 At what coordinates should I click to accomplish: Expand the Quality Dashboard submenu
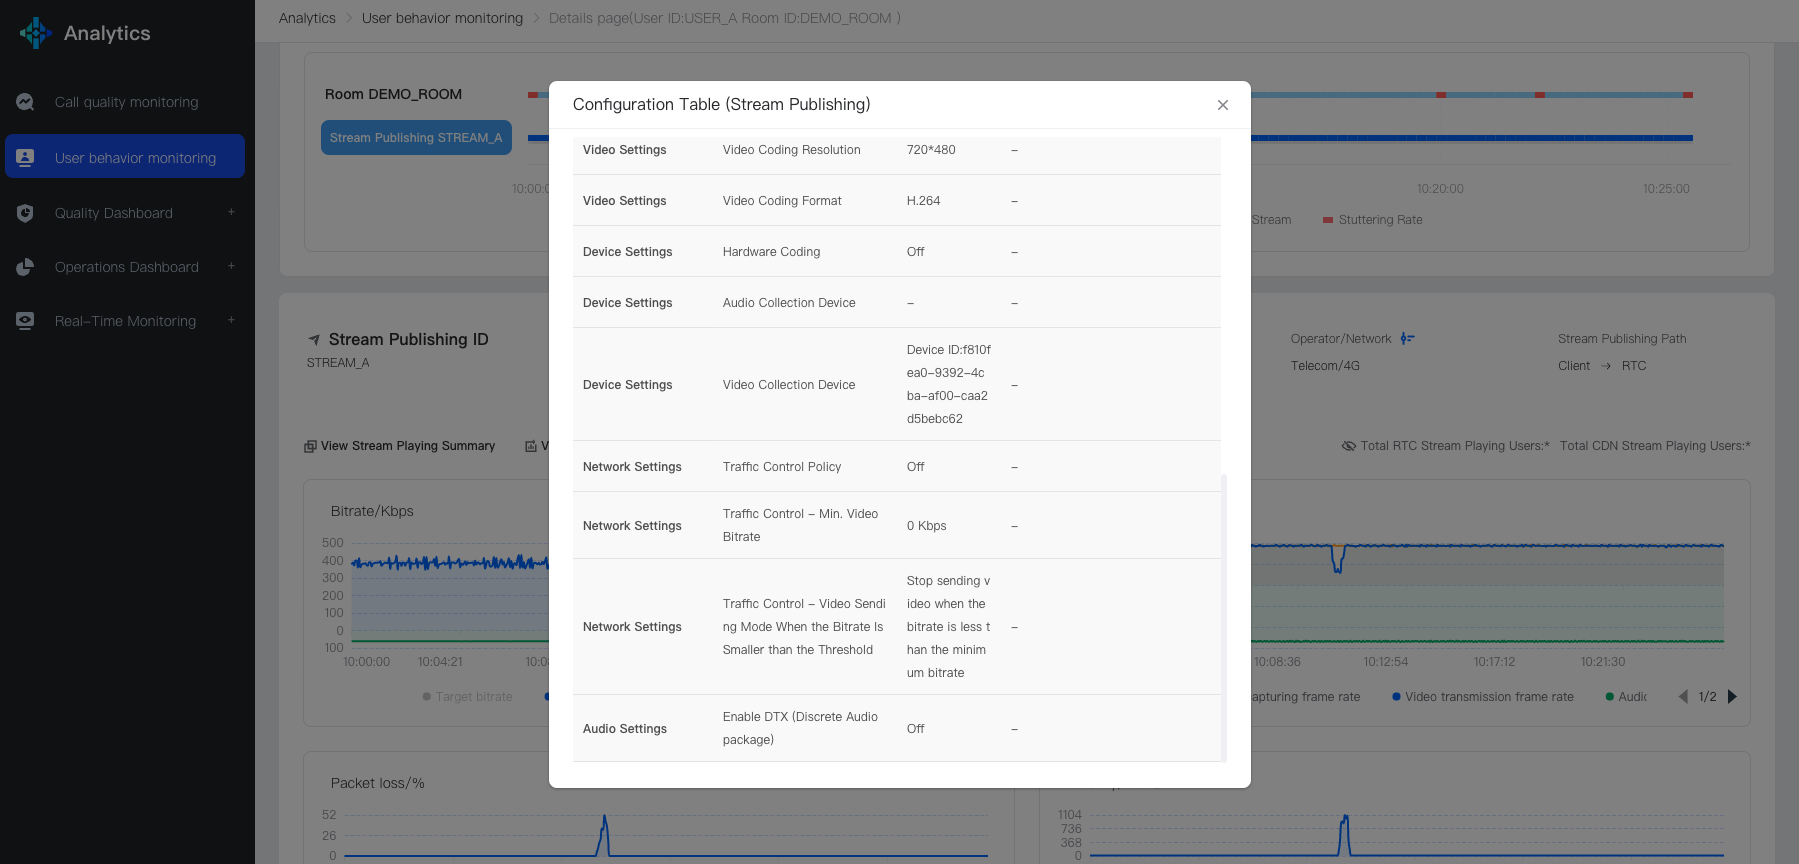[x=231, y=212]
